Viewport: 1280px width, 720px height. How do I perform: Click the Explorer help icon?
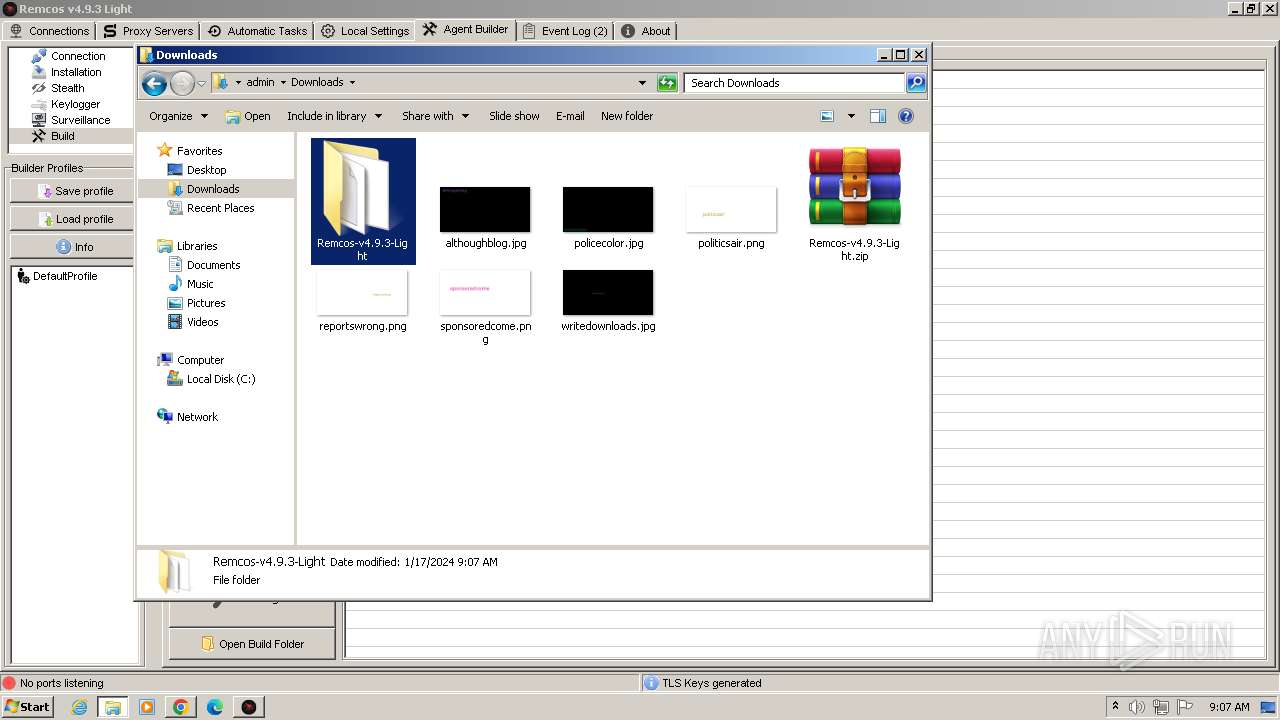[906, 116]
